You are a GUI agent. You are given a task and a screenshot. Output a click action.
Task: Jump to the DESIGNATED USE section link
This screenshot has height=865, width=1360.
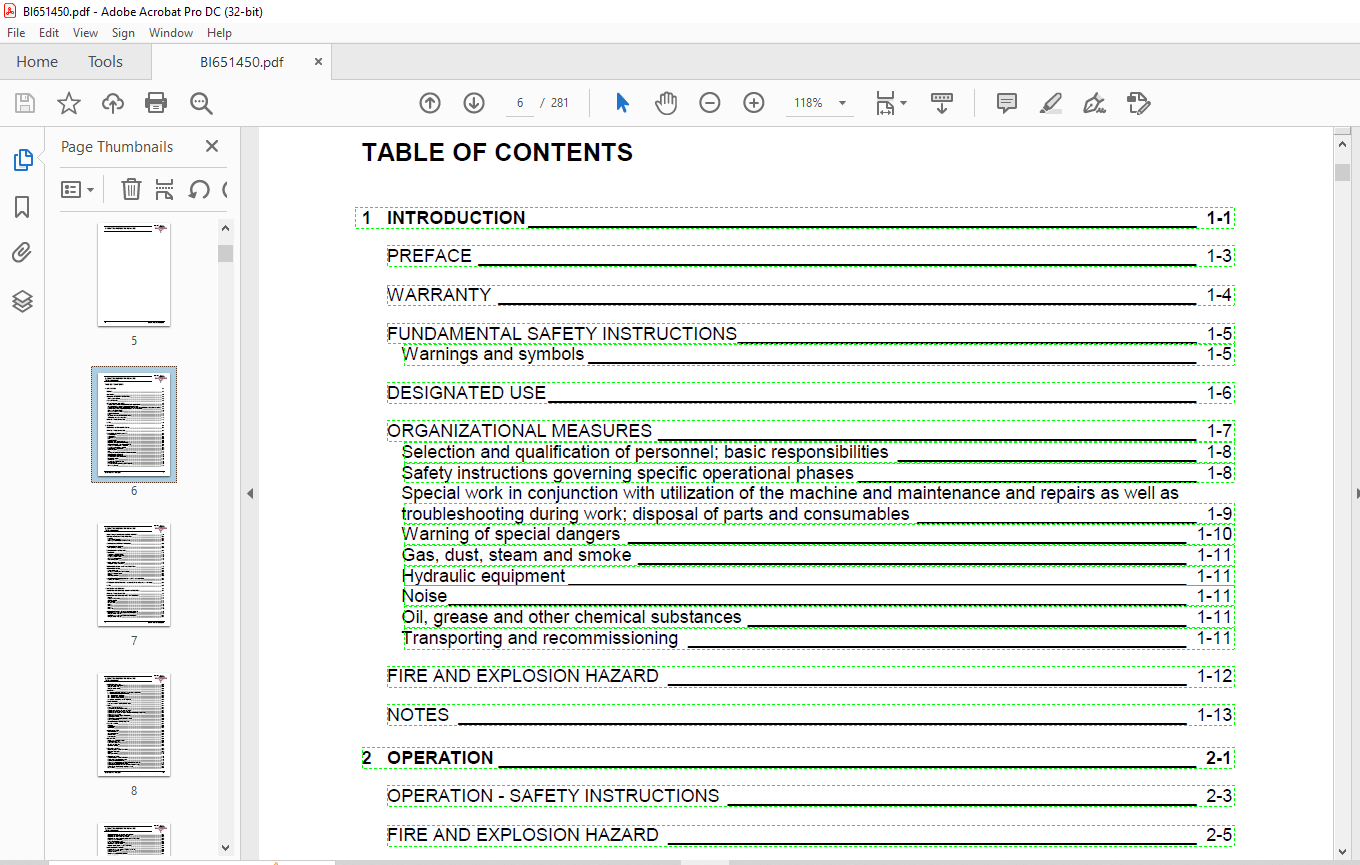[x=811, y=393]
